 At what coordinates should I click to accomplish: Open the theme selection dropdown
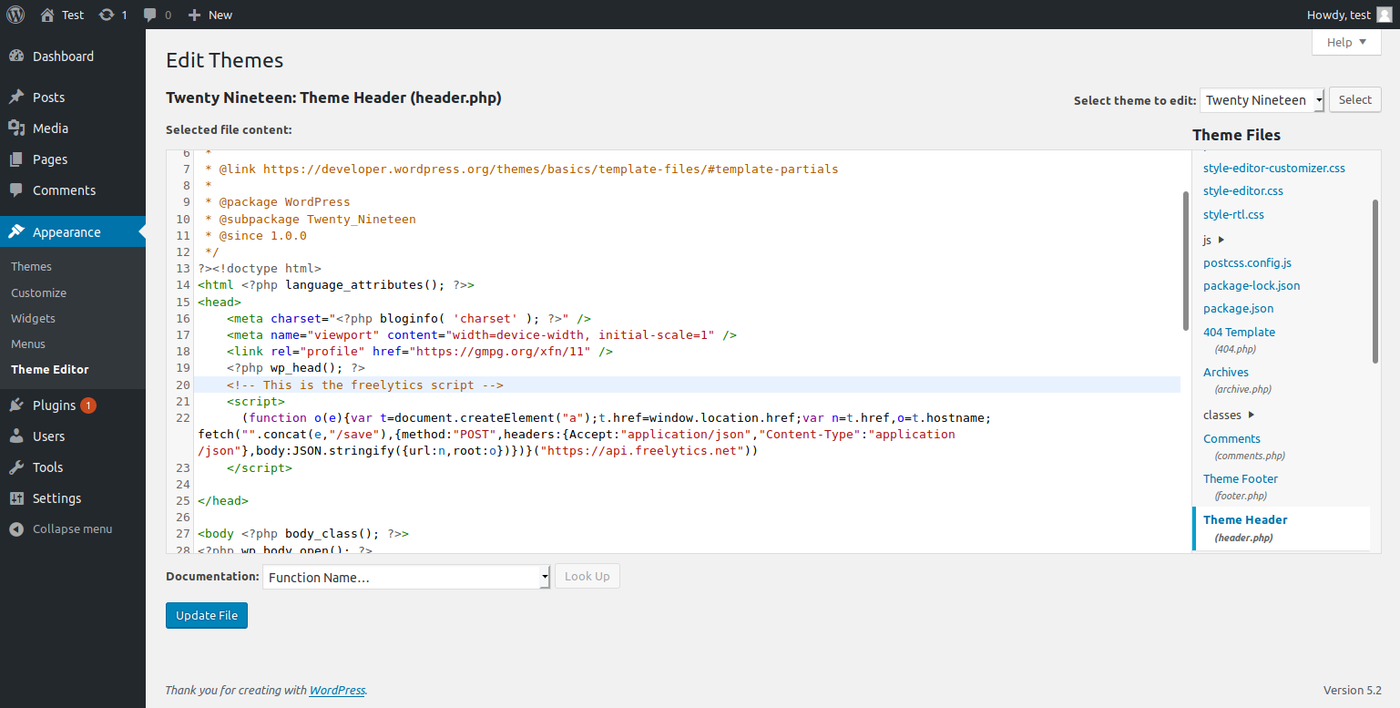1262,100
